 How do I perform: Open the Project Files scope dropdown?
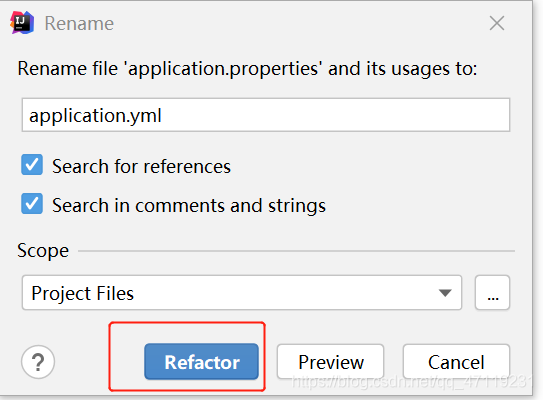(x=242, y=293)
